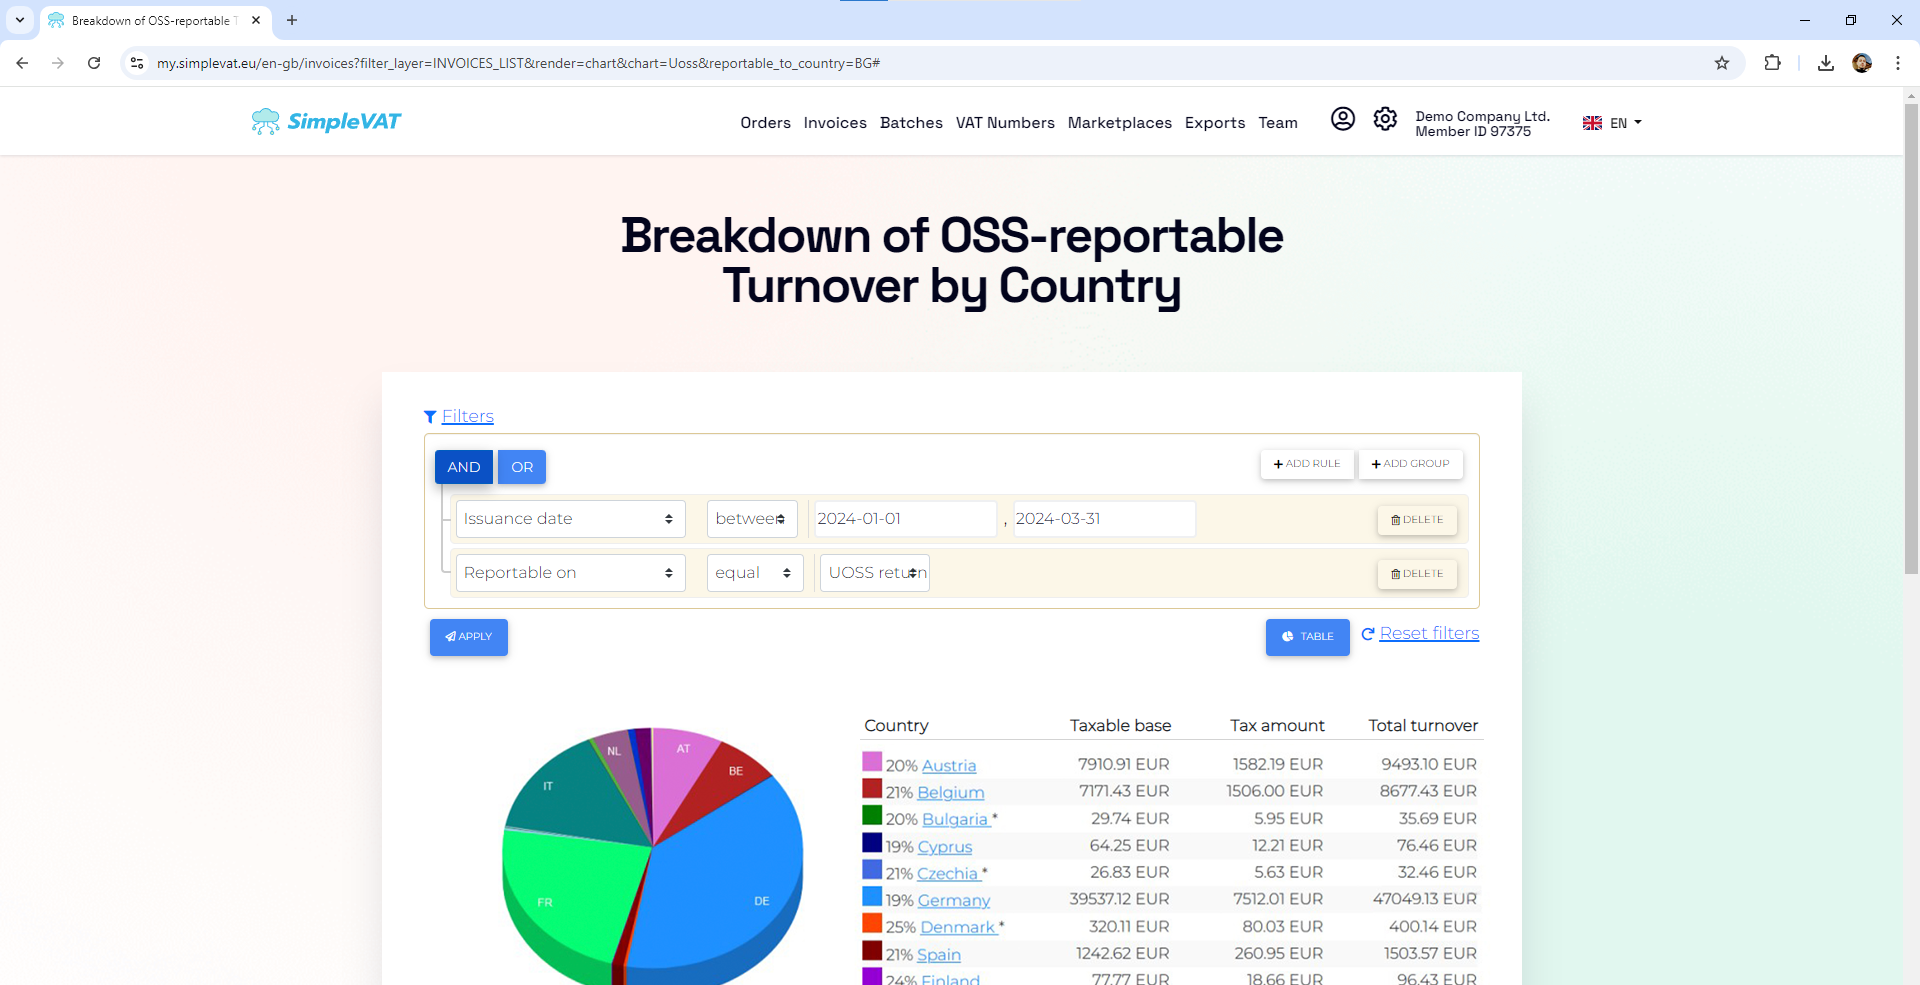
Task: Open the Marketplaces menu
Action: 1119,123
